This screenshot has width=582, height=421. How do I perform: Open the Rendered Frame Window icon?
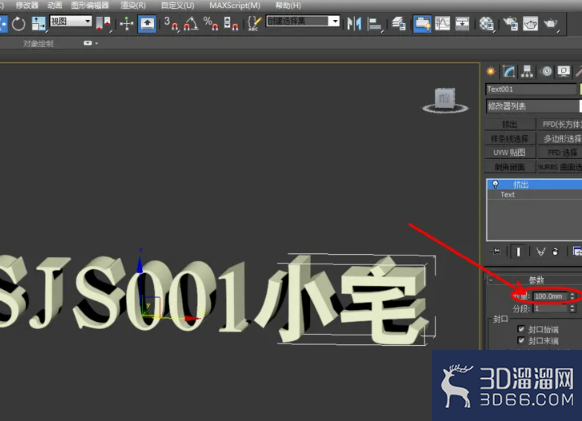tap(530, 24)
